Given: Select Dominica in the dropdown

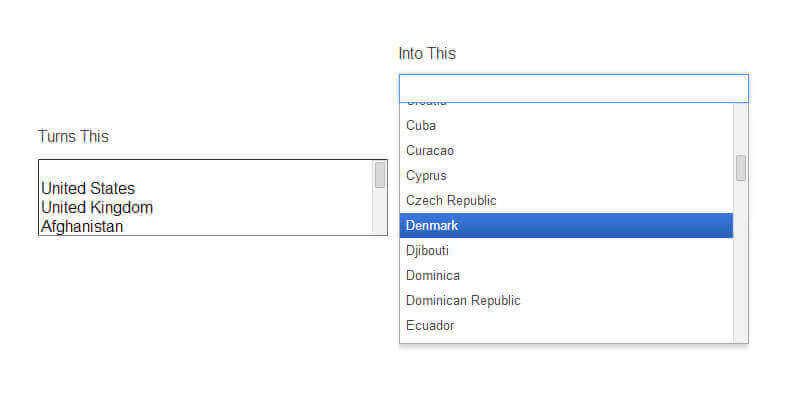Looking at the screenshot, I should (x=433, y=275).
